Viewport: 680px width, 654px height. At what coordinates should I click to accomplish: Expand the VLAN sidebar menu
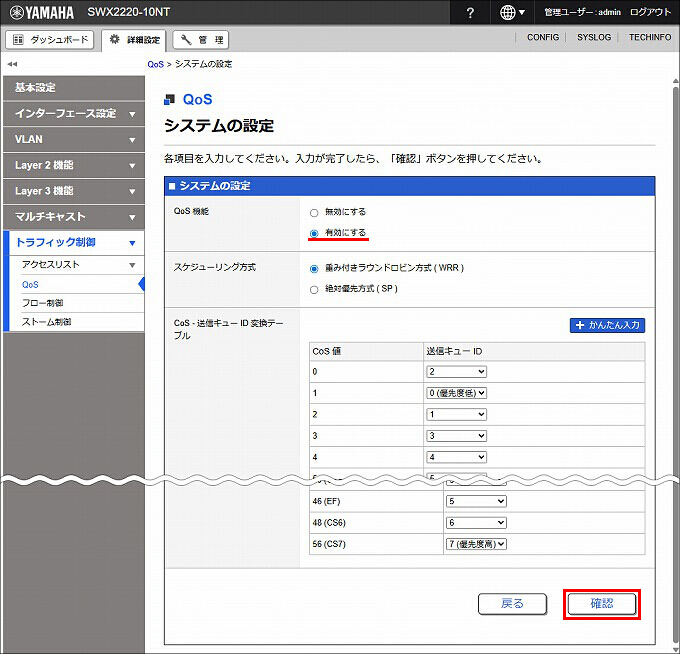(74, 140)
